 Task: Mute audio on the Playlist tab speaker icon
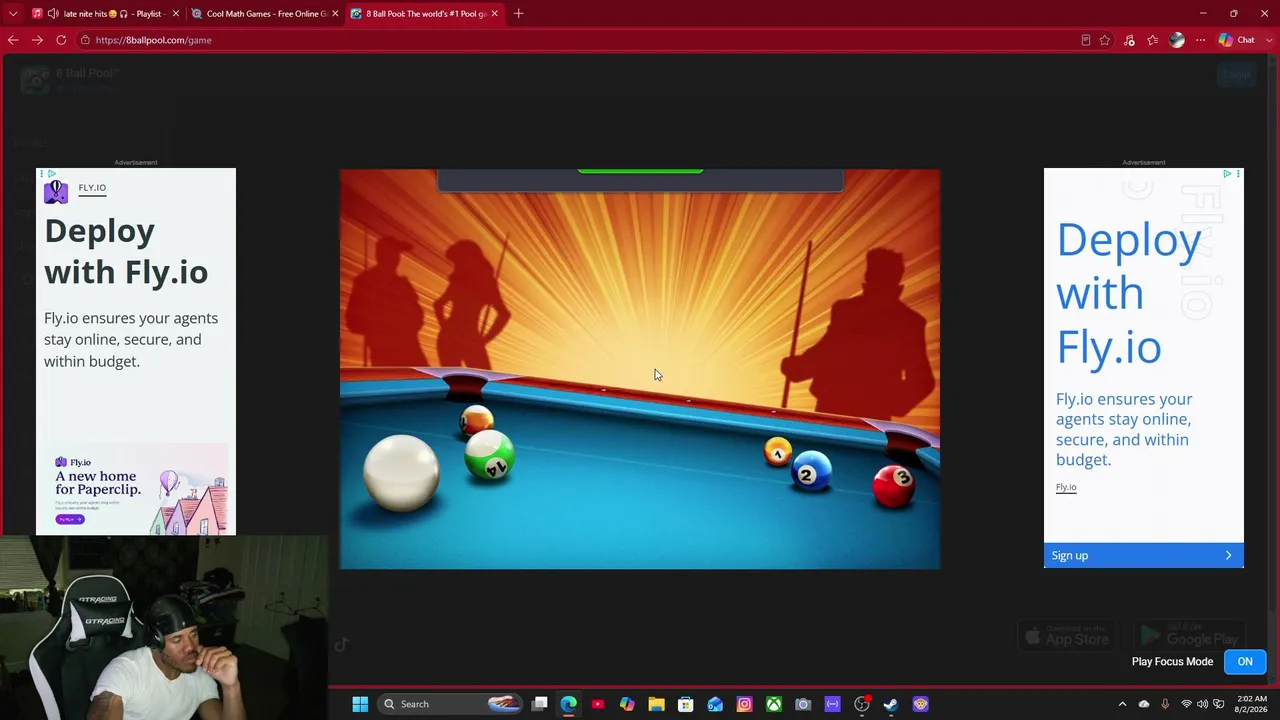pos(52,14)
